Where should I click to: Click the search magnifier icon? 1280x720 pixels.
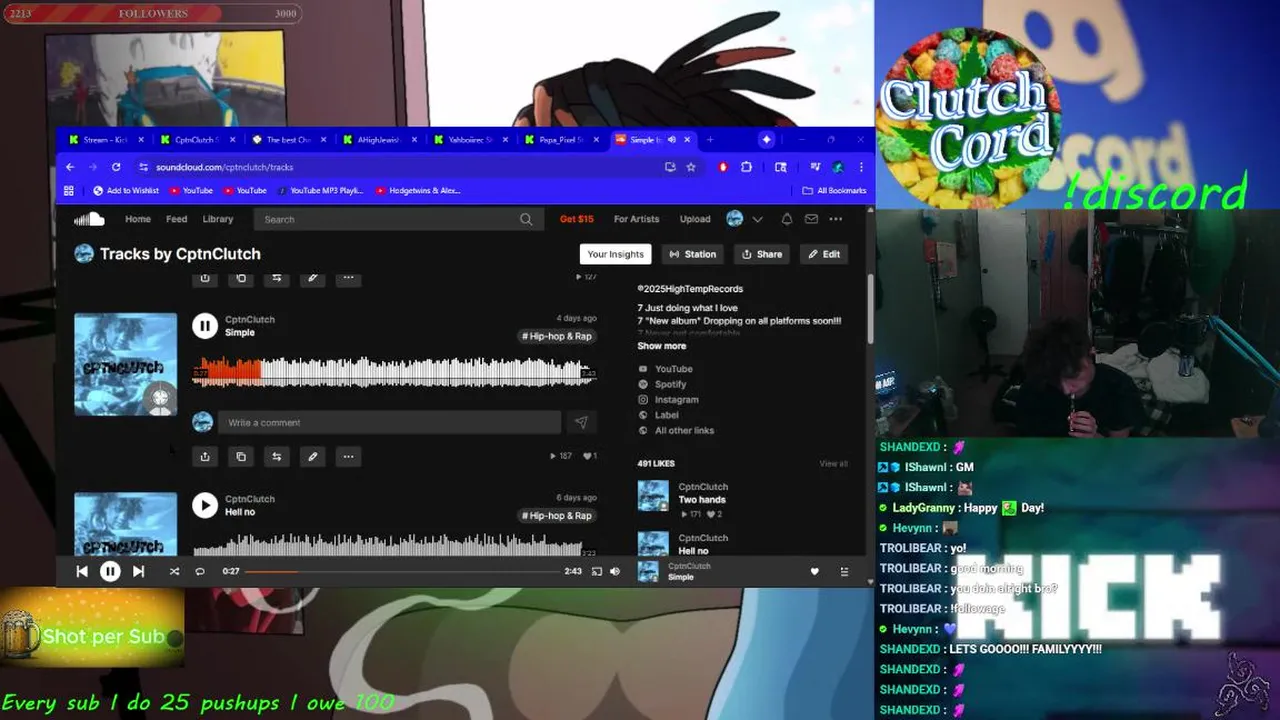click(527, 219)
